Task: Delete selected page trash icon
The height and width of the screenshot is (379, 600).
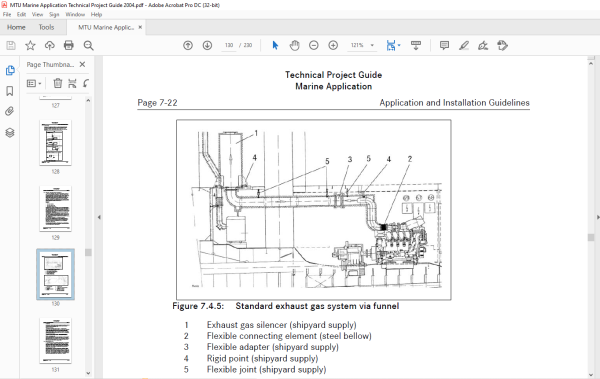Action: point(58,83)
